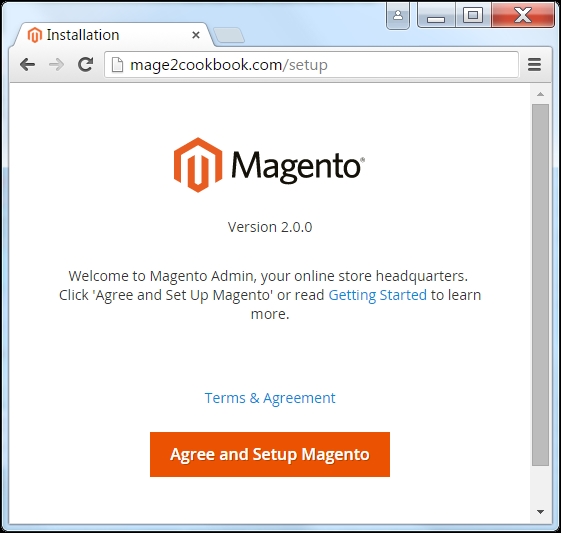Open a new tab with the blank tab button
This screenshot has width=561, height=533.
[x=229, y=35]
